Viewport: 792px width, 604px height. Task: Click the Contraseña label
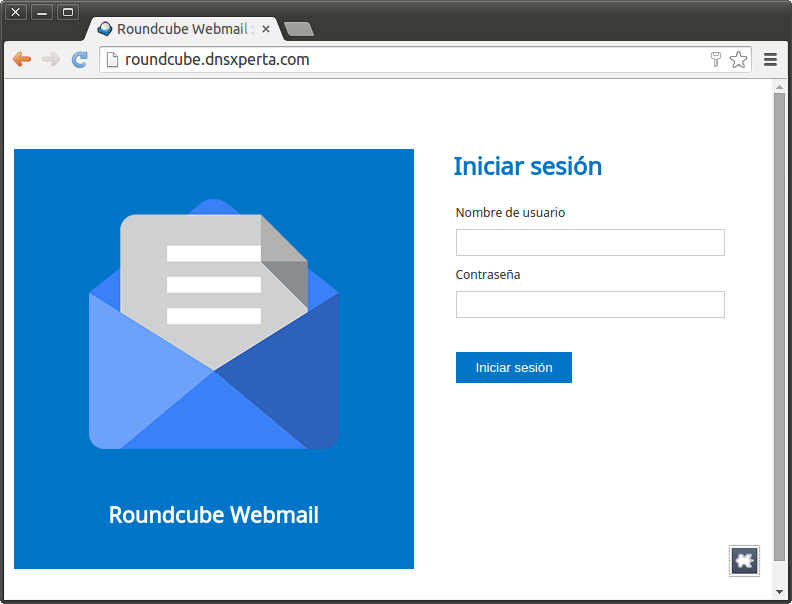click(x=488, y=275)
